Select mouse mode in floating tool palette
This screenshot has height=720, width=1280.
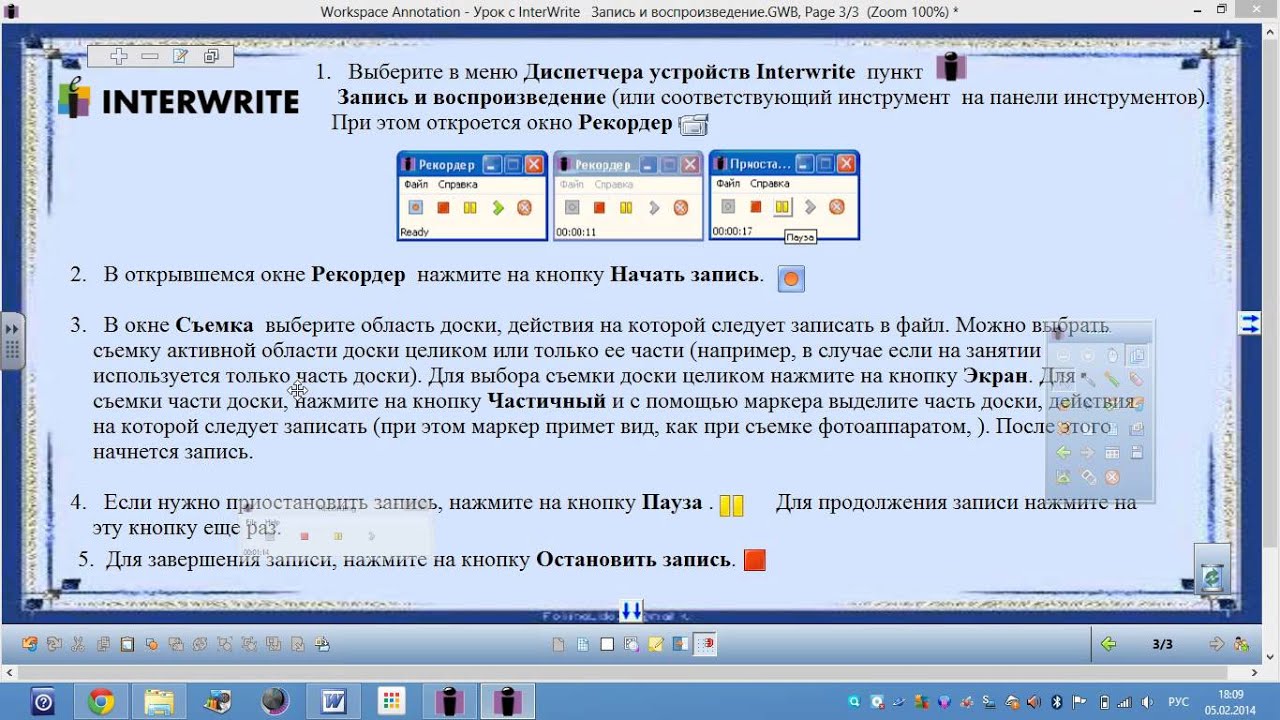1112,356
